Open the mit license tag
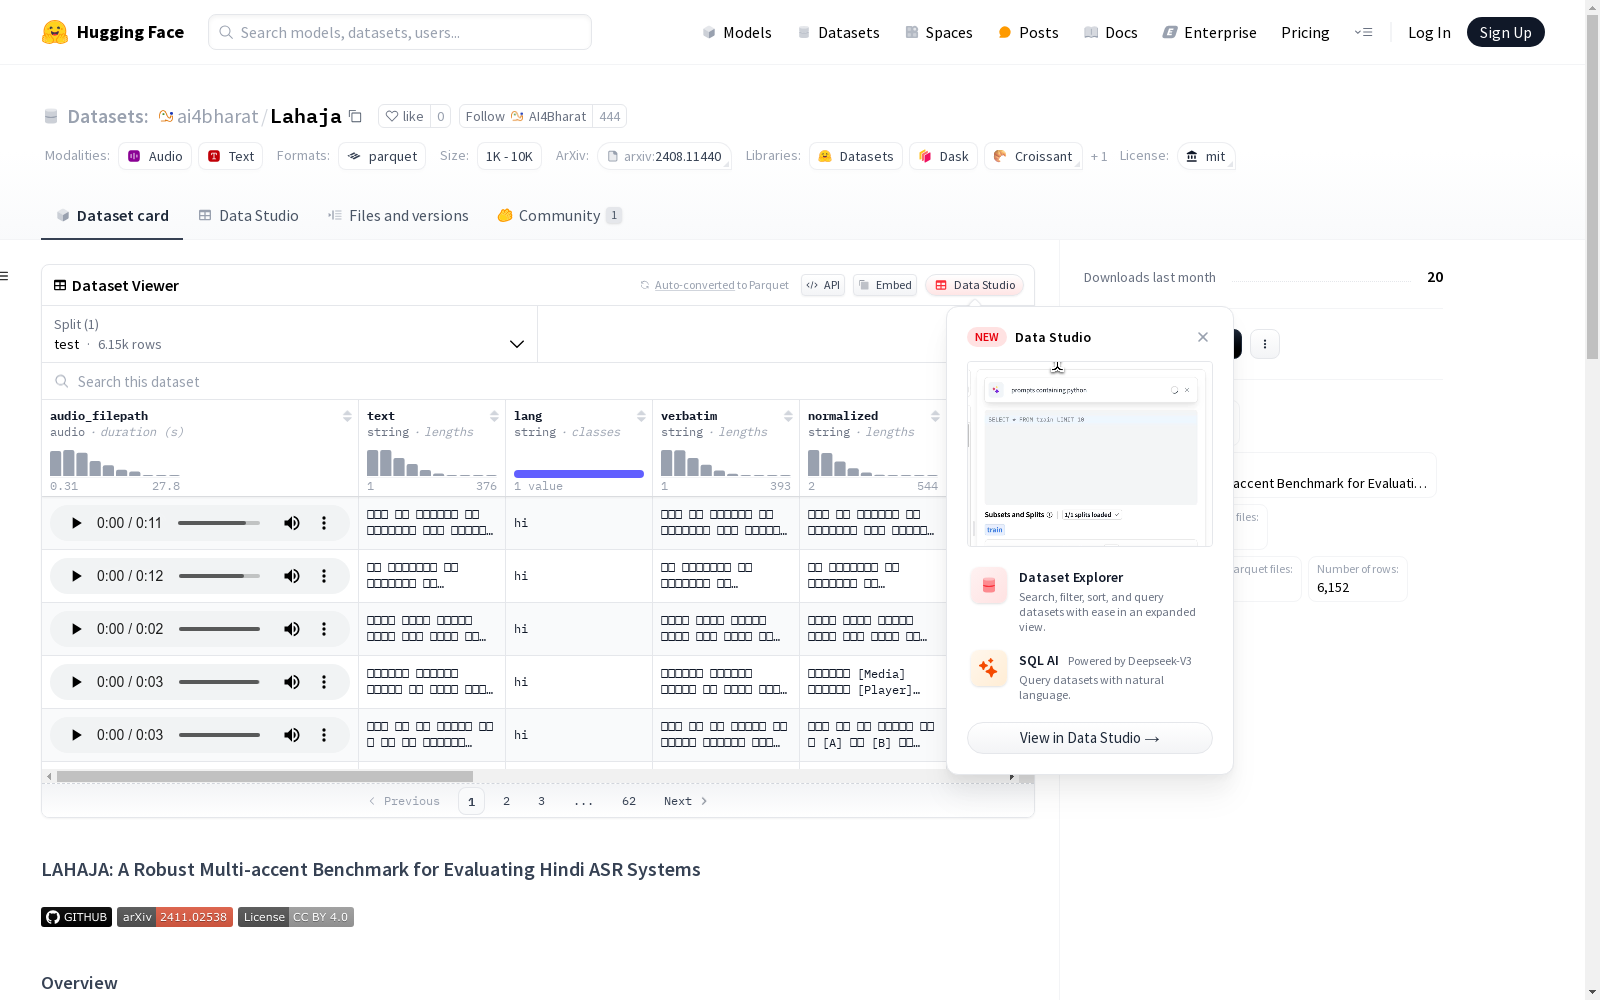Viewport: 1600px width, 1000px height. click(1206, 156)
